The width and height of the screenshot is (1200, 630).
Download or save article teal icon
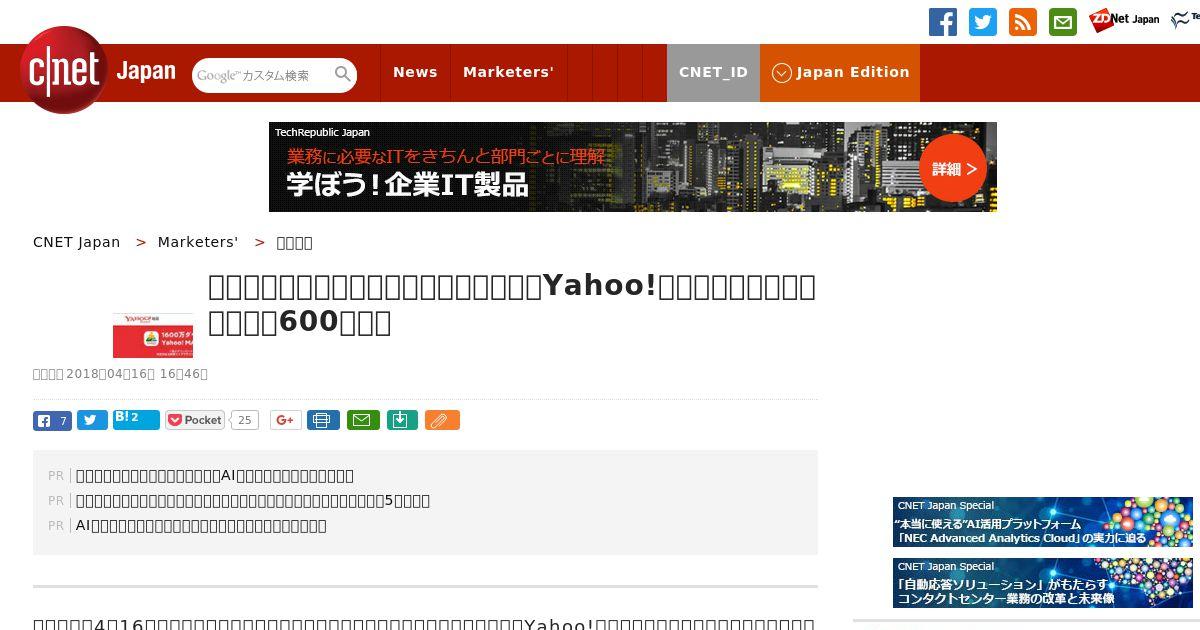click(x=401, y=420)
